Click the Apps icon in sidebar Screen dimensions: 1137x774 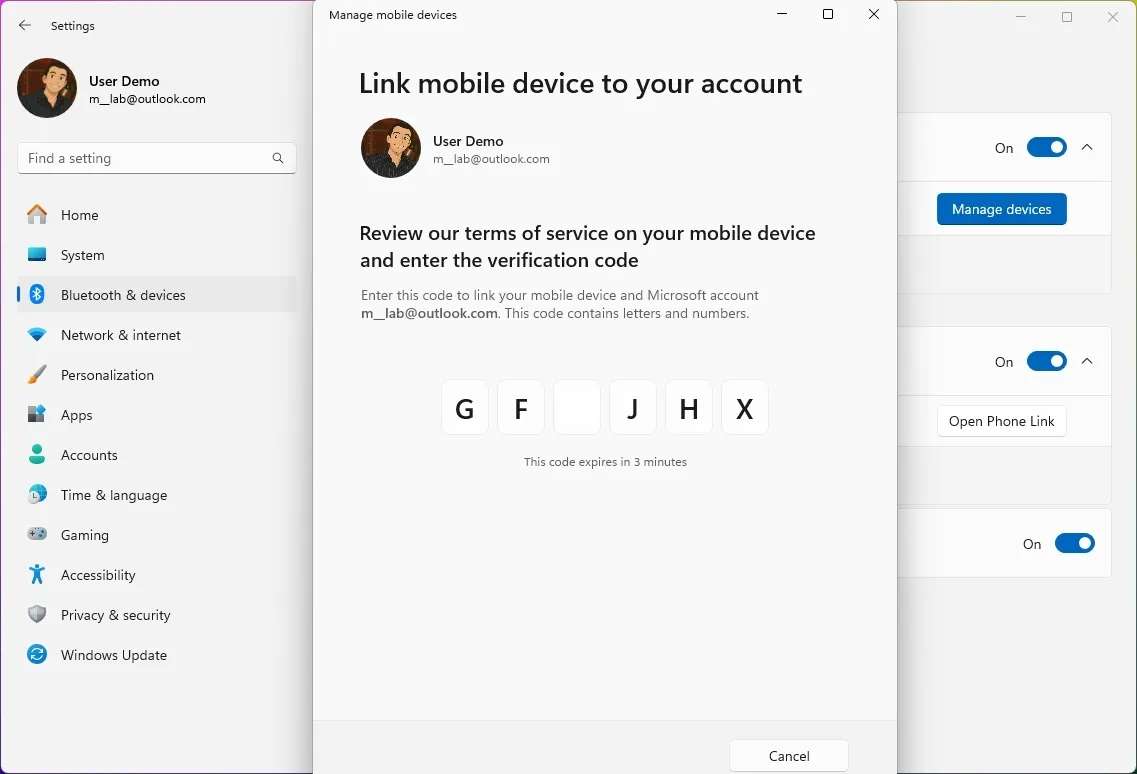pos(37,414)
